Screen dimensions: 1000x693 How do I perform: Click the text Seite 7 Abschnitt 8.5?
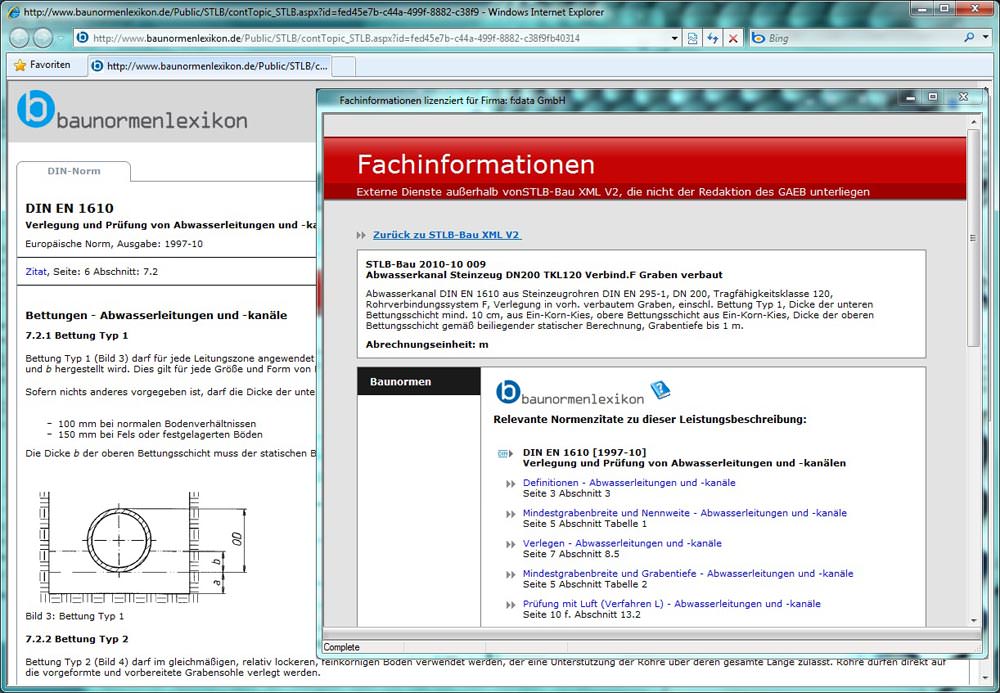[571, 554]
